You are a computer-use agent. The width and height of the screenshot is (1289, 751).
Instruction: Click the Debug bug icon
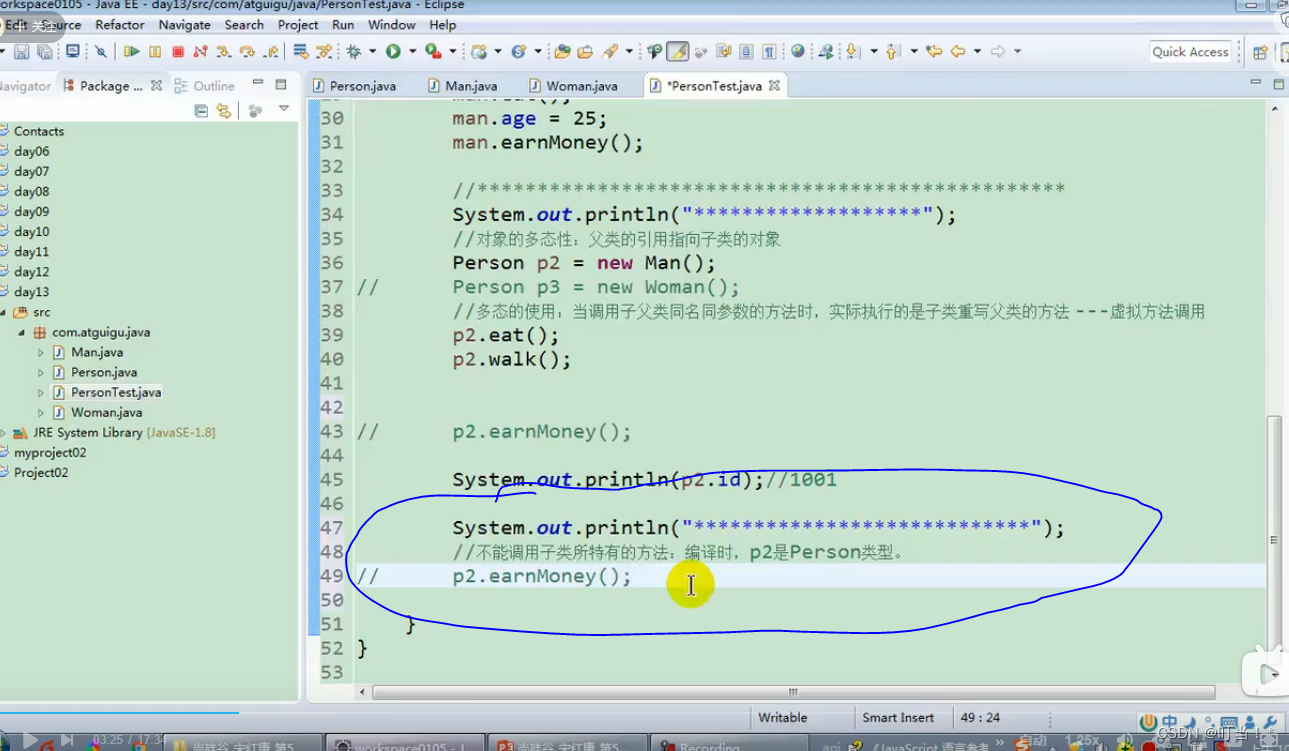point(353,52)
